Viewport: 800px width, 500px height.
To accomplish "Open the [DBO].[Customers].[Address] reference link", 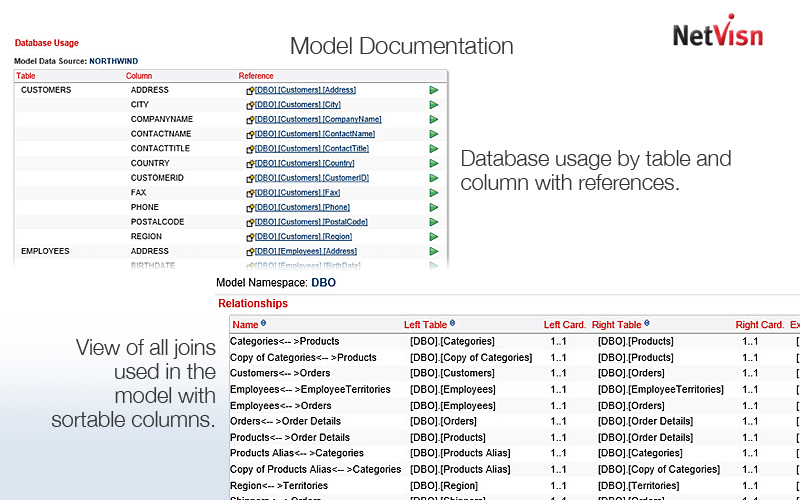I will coord(305,90).
